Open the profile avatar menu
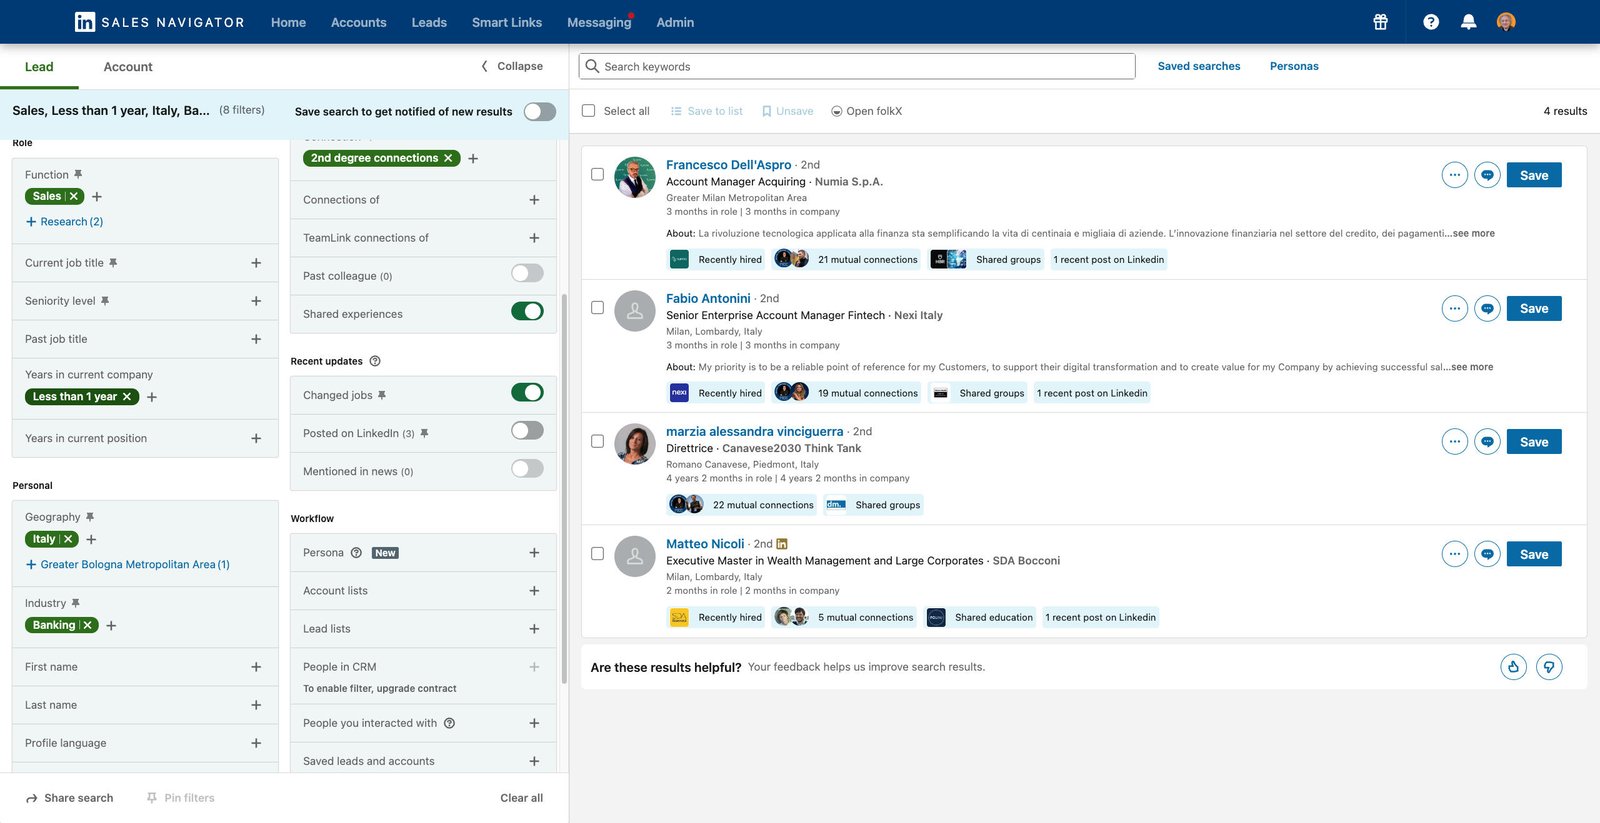This screenshot has width=1600, height=823. pos(1506,22)
